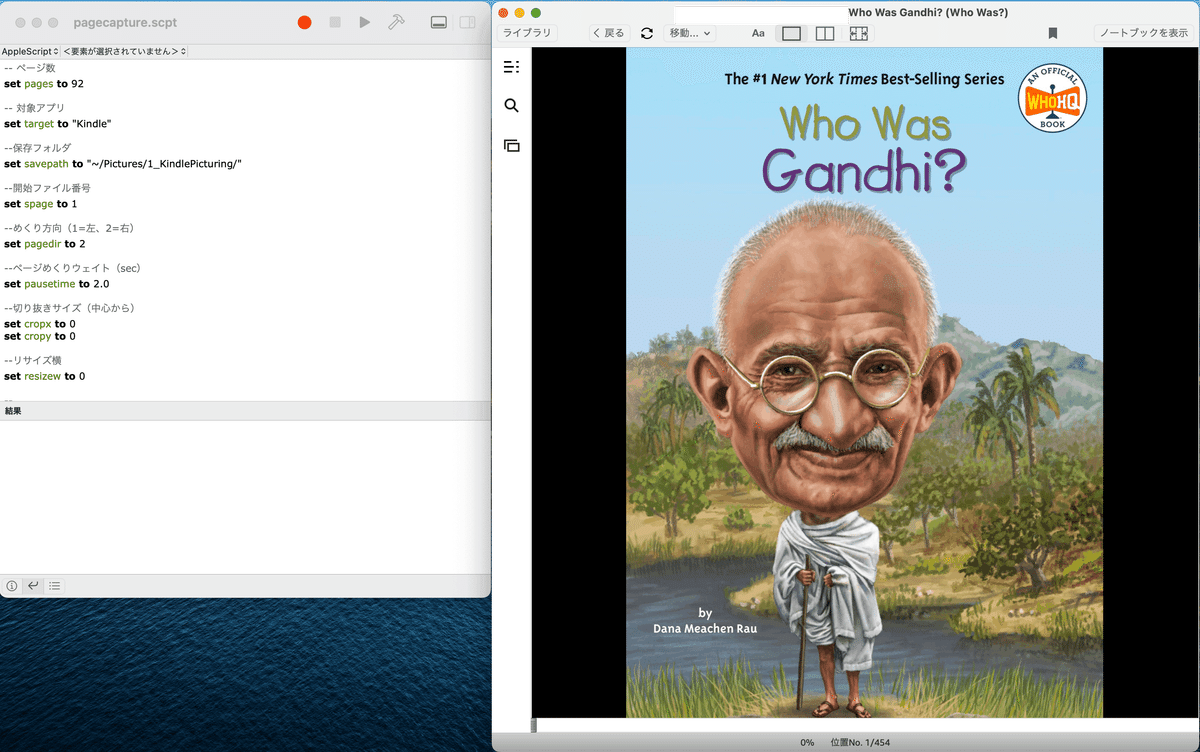Click the Stop script button

tap(335, 22)
